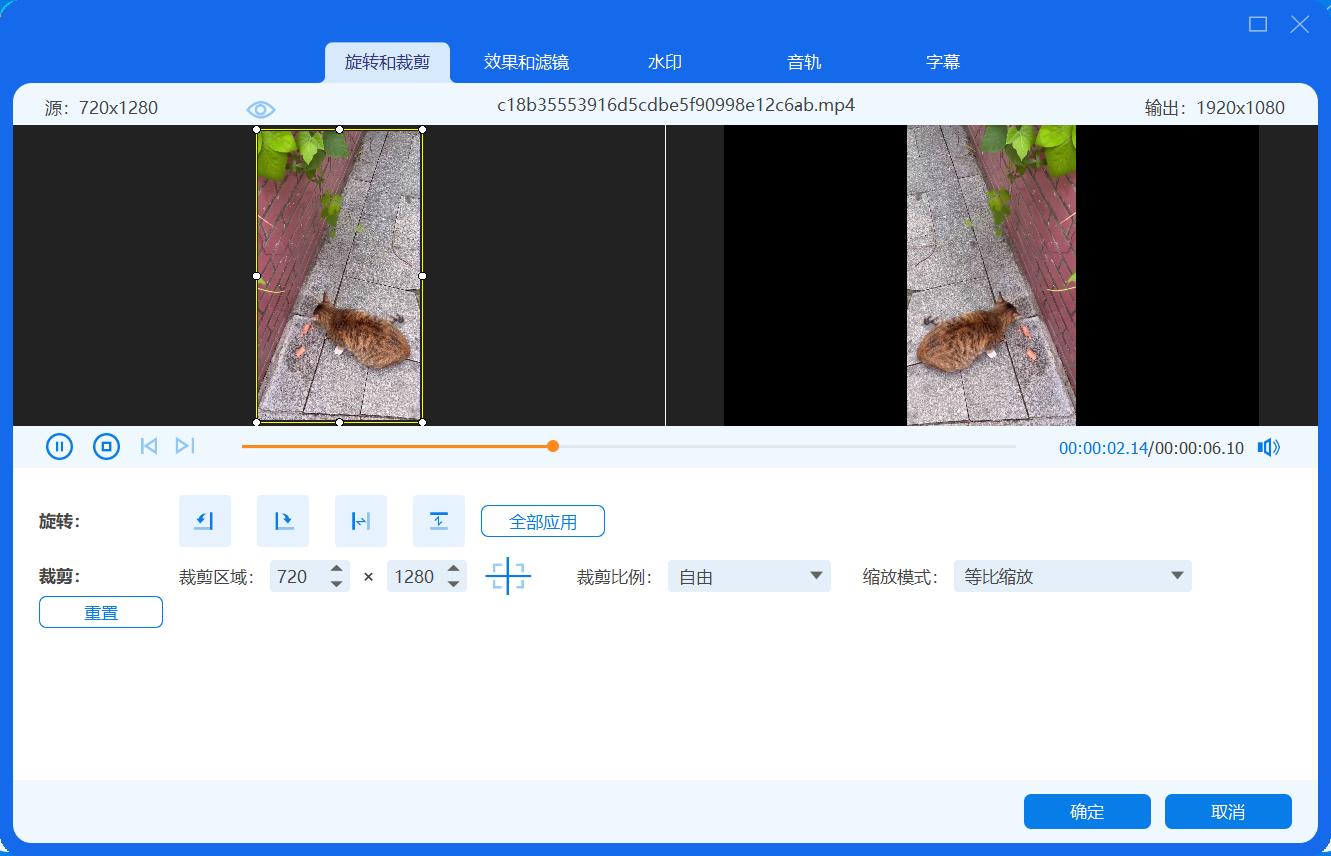Open the 缩放模式 scaling mode dropdown

[1071, 576]
